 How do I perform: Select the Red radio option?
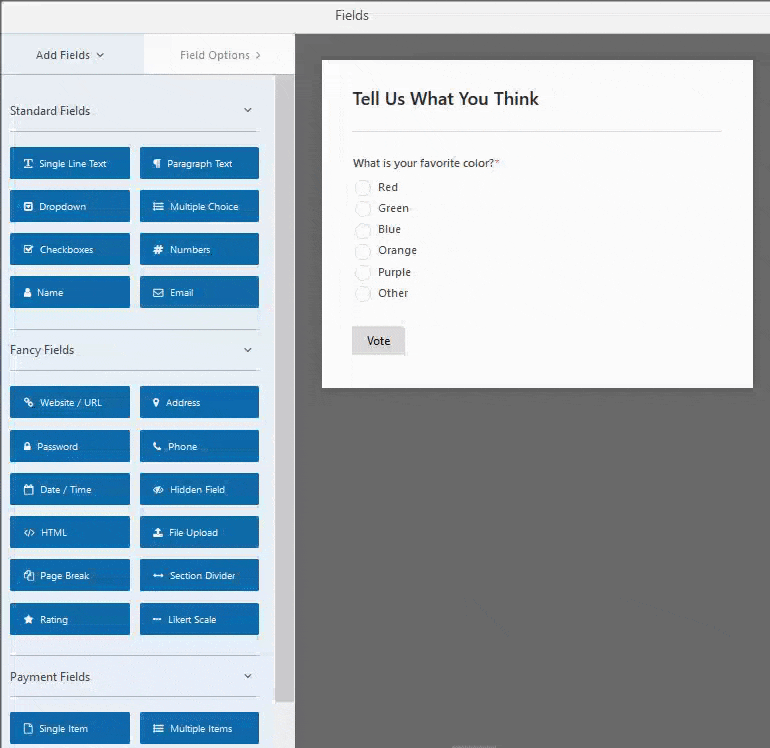[x=363, y=188]
